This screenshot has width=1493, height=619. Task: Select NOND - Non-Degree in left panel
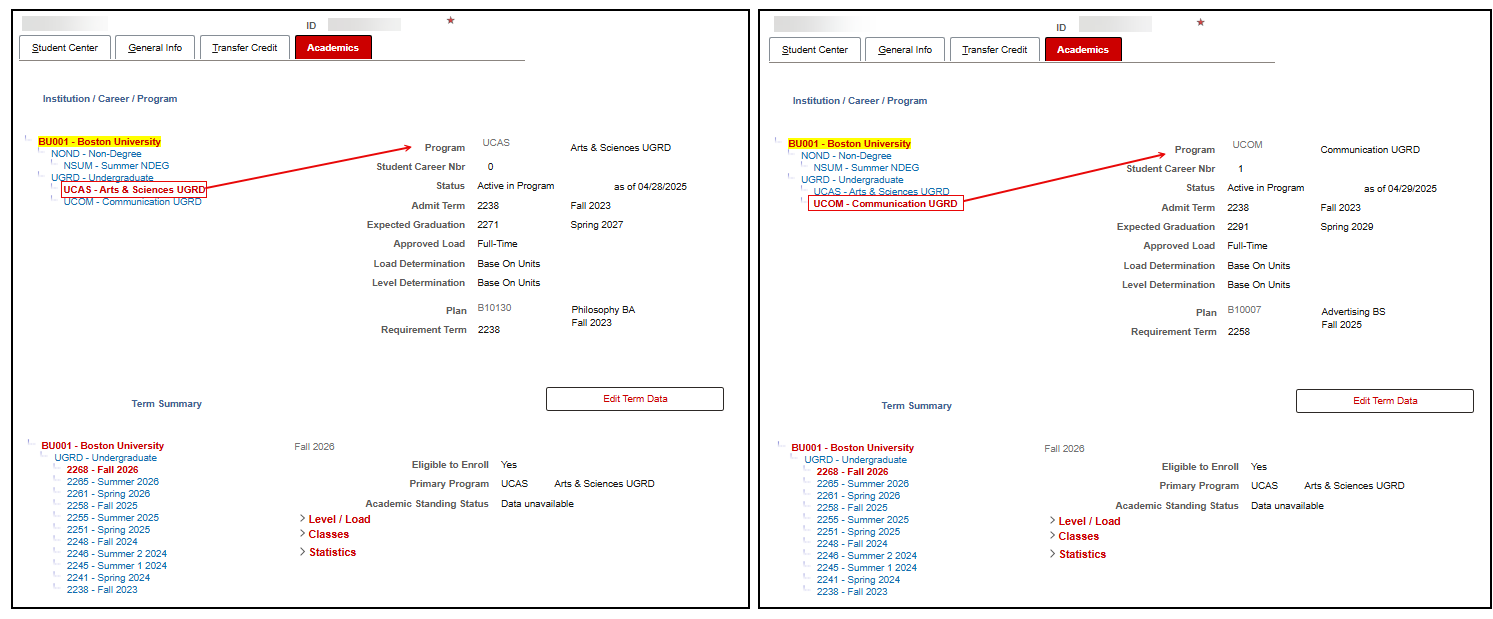96,154
